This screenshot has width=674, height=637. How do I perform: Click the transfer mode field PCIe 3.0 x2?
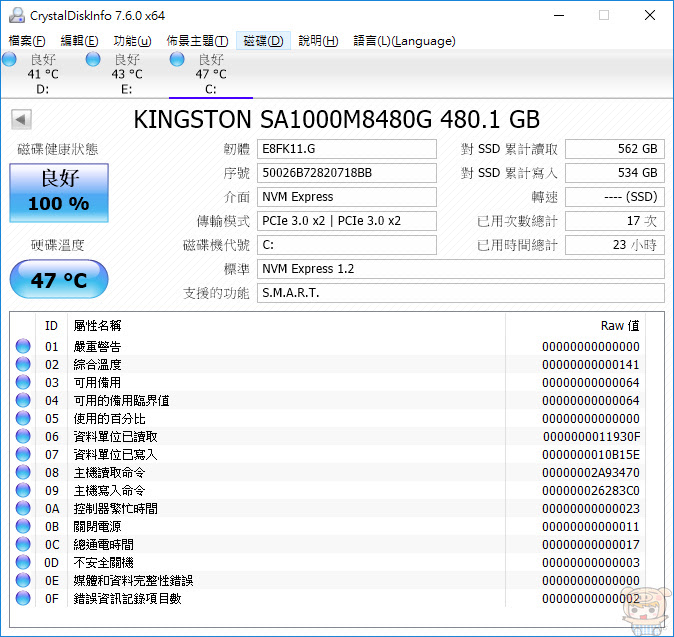(347, 221)
